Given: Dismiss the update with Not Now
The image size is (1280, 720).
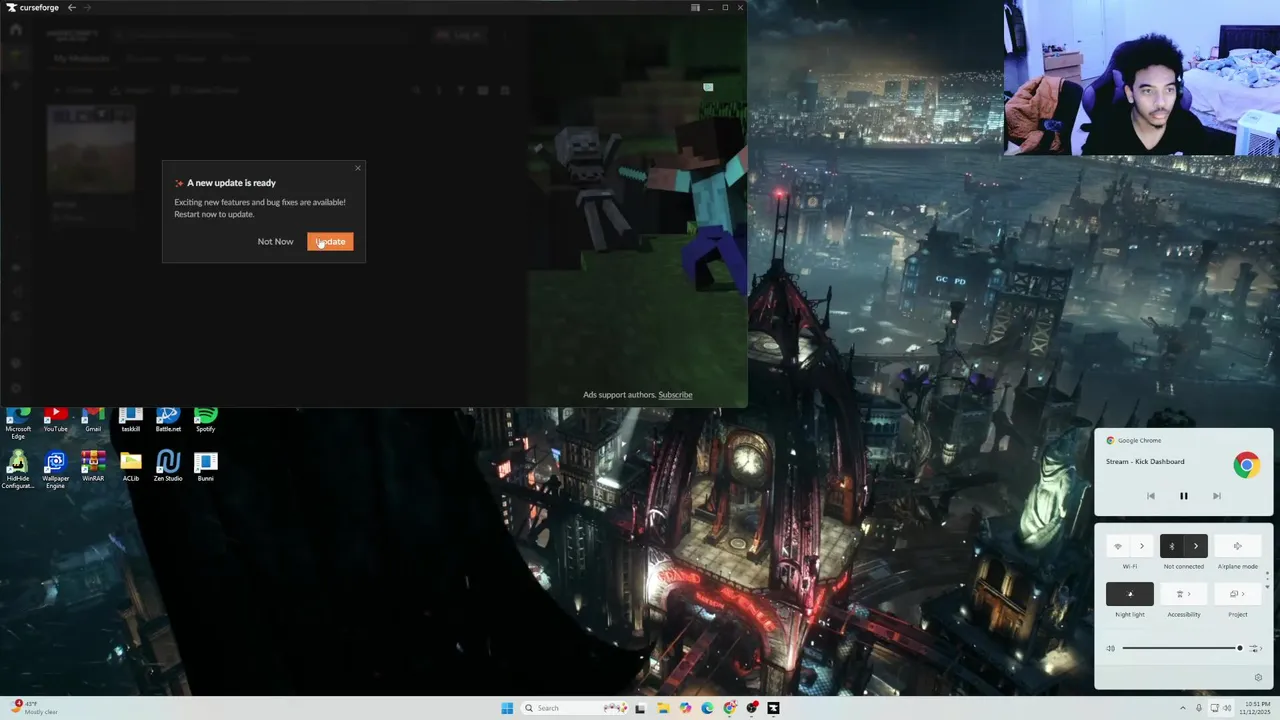Looking at the screenshot, I should [275, 241].
